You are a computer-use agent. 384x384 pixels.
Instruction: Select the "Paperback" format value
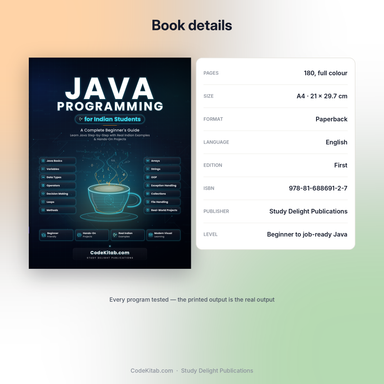(331, 119)
